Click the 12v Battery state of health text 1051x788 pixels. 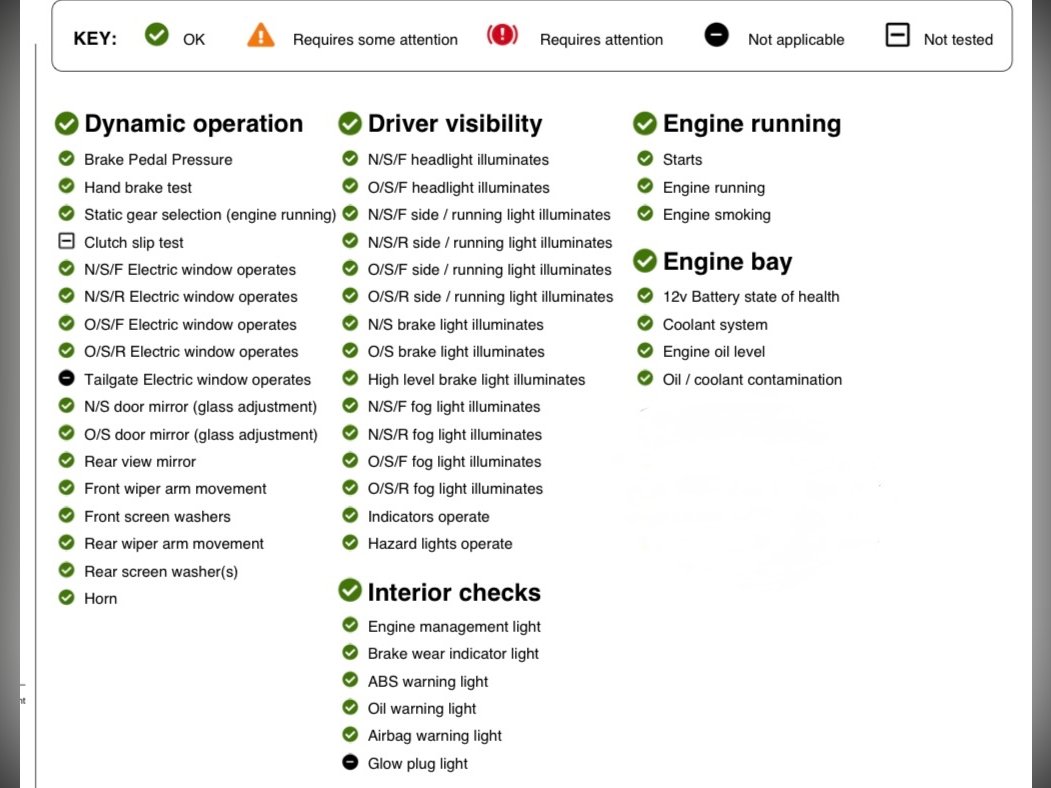[750, 297]
